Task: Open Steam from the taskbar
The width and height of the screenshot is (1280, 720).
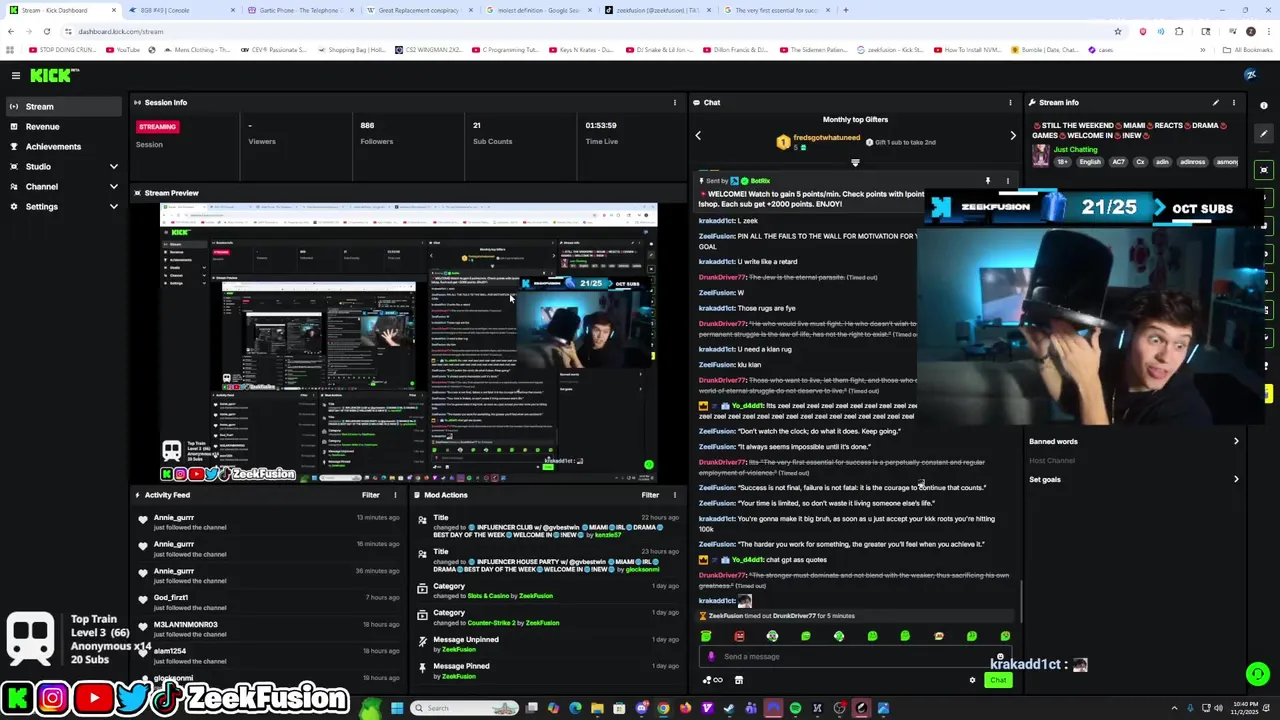Action: pos(729,708)
